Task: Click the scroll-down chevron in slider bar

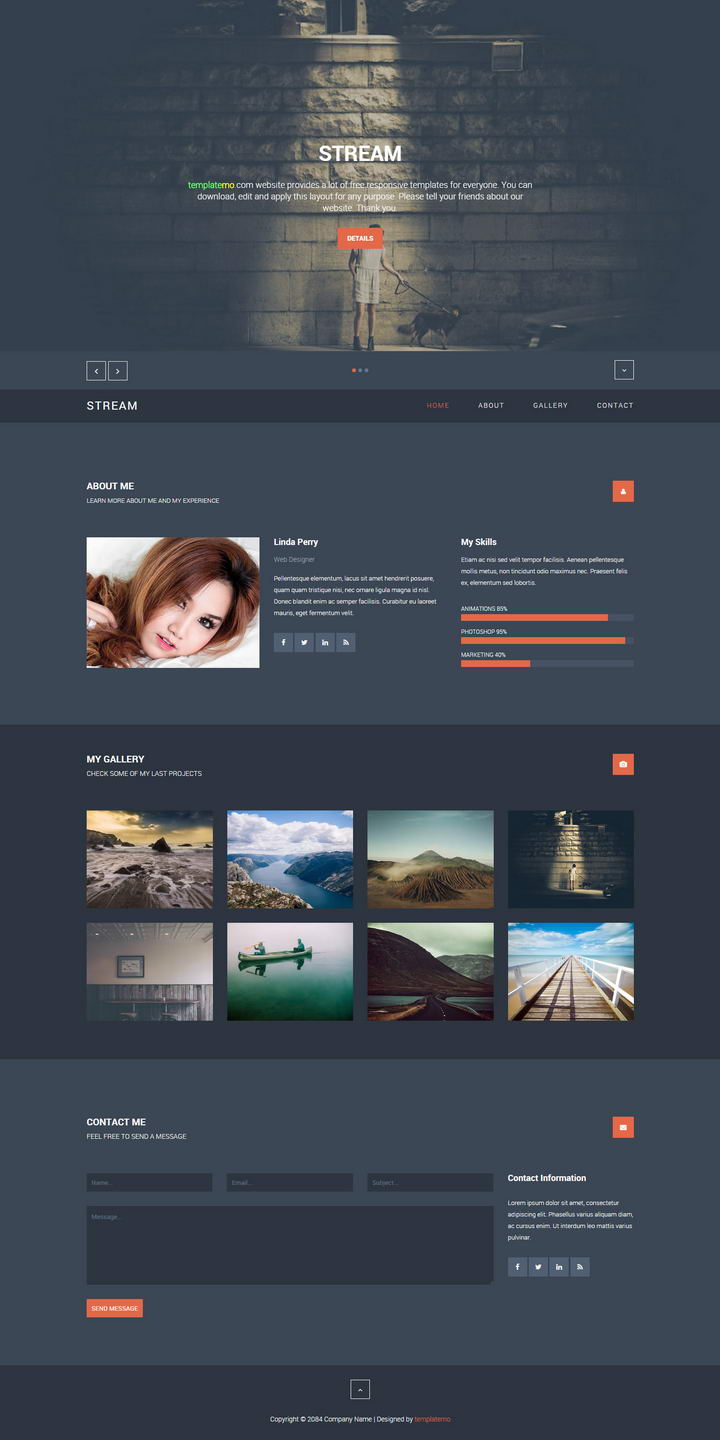Action: tap(623, 370)
